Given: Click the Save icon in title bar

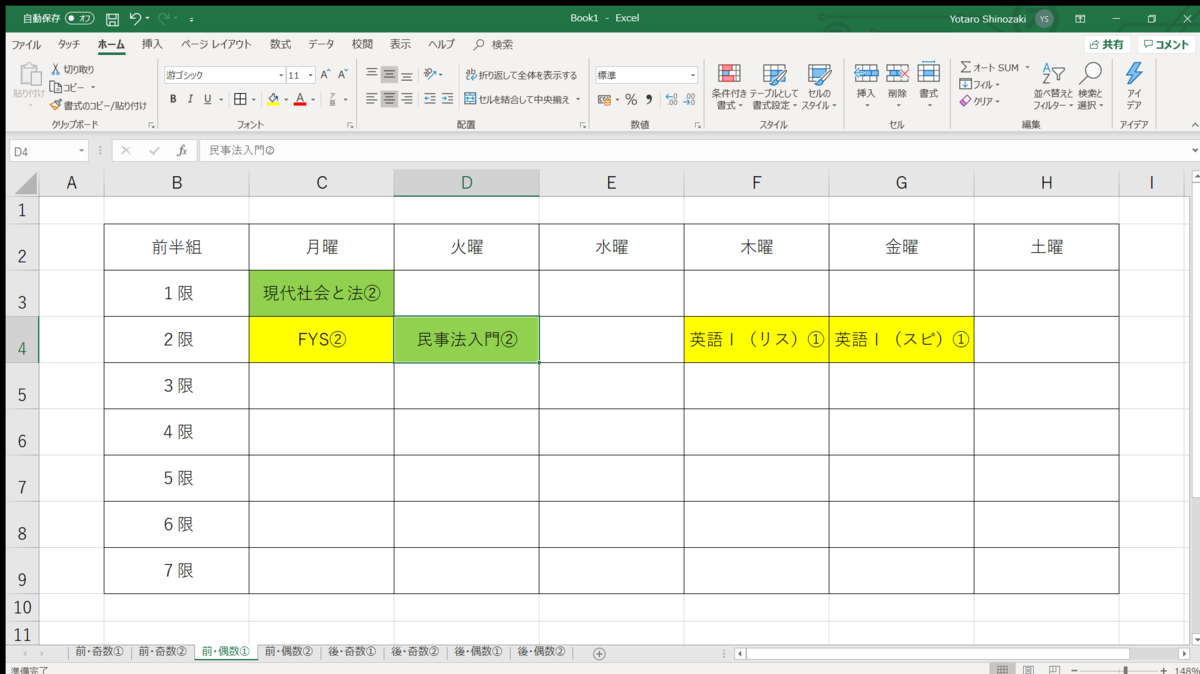Looking at the screenshot, I should pyautogui.click(x=112, y=18).
